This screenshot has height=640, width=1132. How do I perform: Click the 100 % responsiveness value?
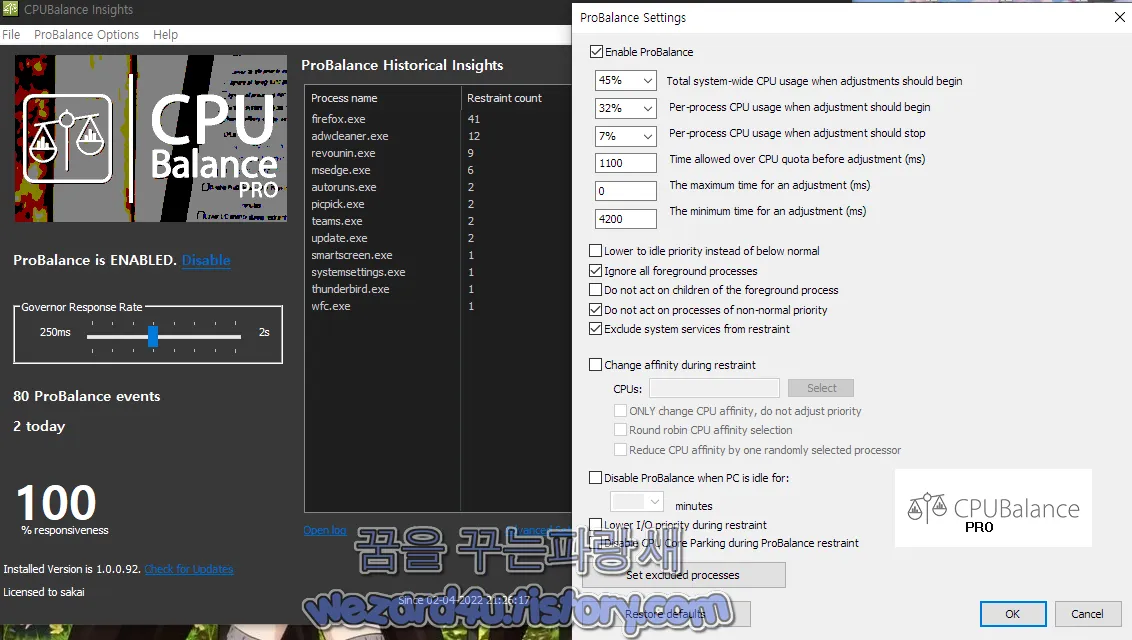(x=56, y=503)
